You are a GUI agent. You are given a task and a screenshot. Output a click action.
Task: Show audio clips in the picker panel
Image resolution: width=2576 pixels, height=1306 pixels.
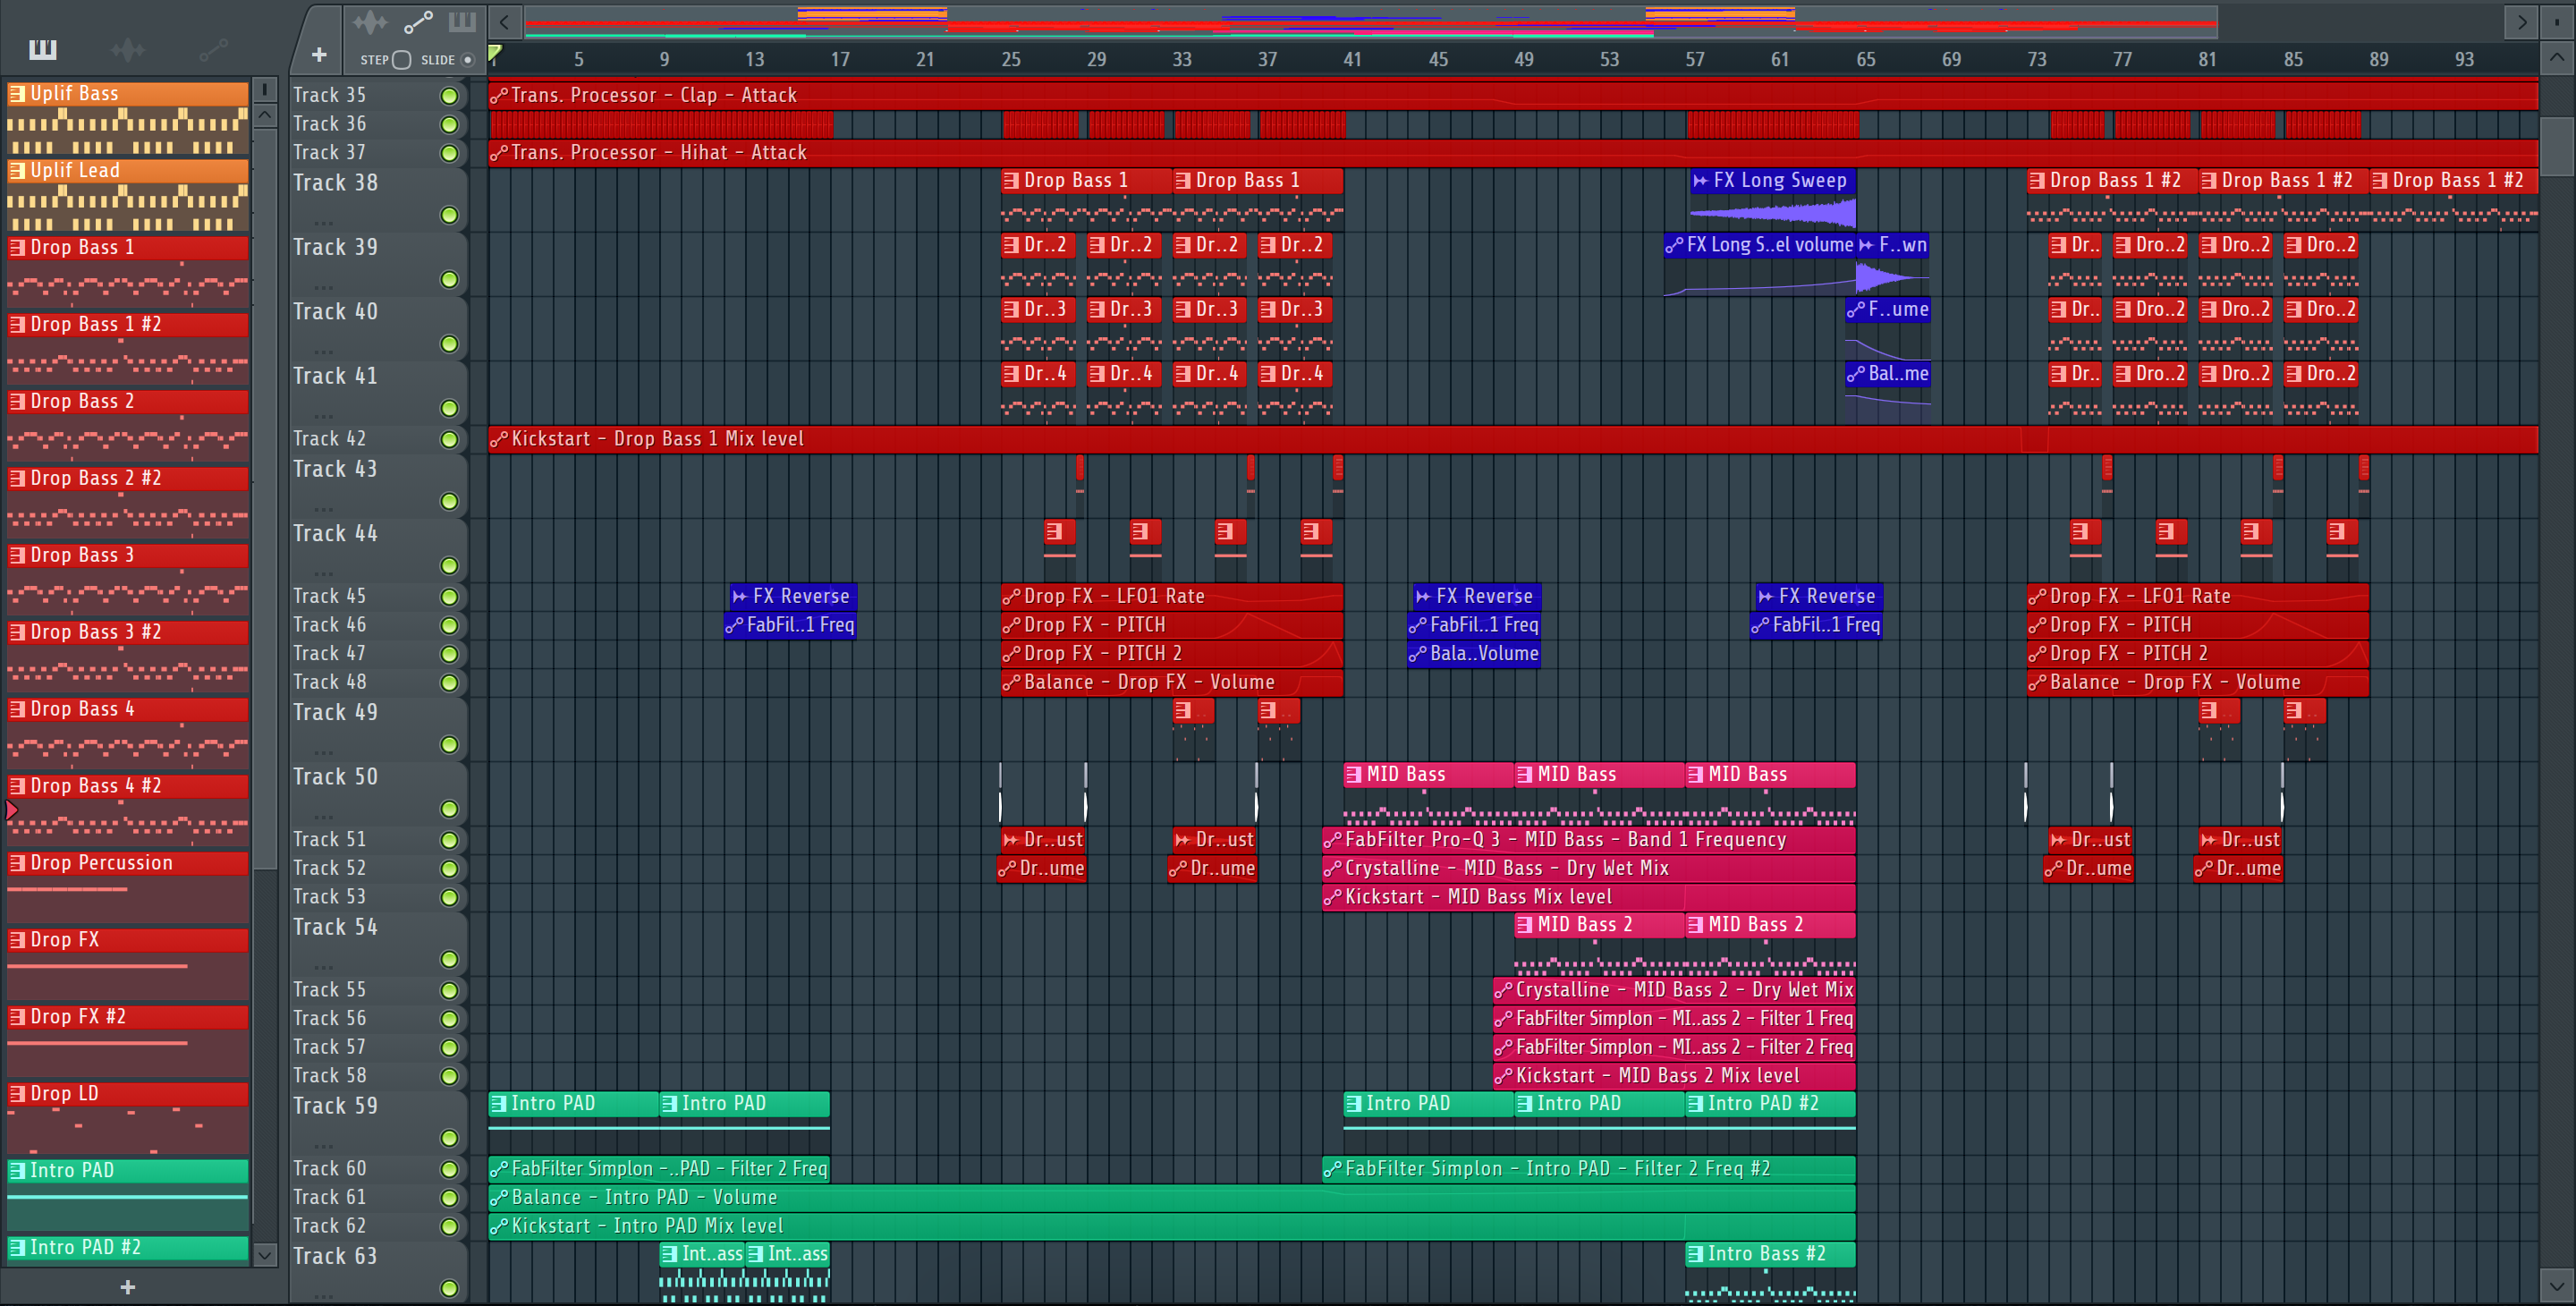pos(128,49)
